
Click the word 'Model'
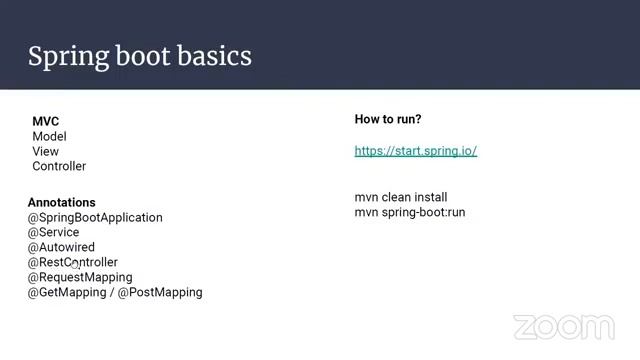pos(49,136)
